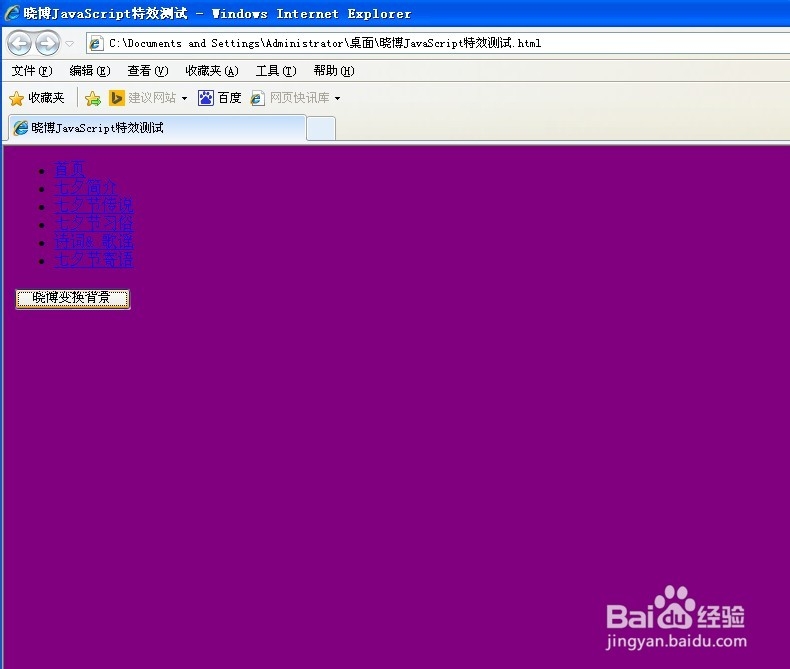Open the 文件(F) menu
Screen dimensions: 790x669
point(32,71)
